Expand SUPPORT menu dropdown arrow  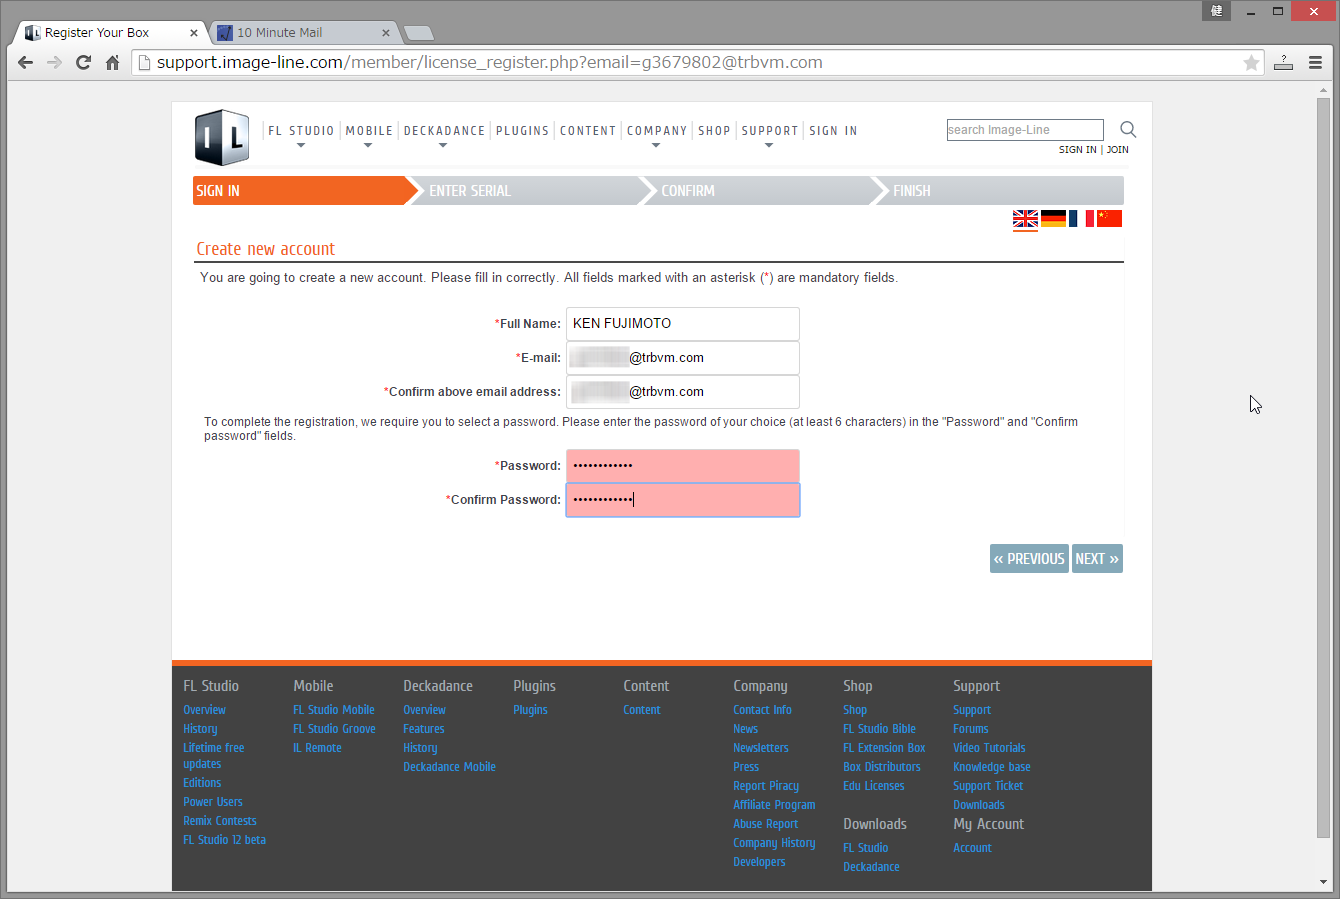[769, 146]
